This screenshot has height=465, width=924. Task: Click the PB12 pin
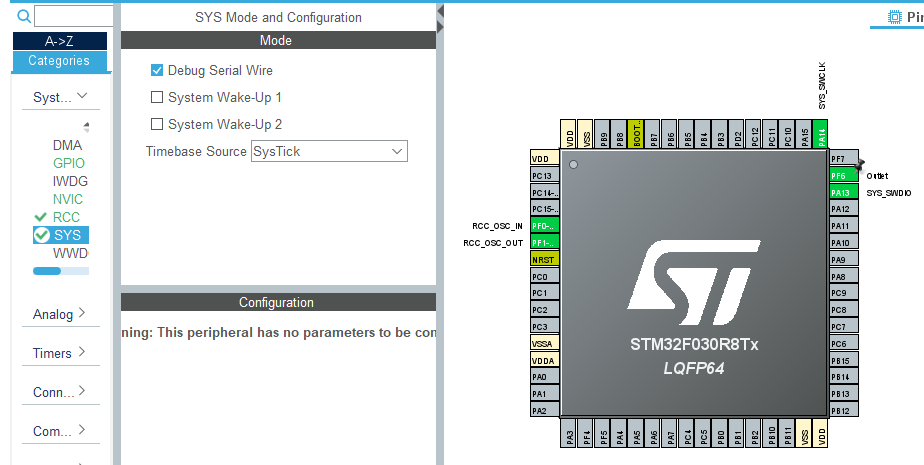point(843,410)
